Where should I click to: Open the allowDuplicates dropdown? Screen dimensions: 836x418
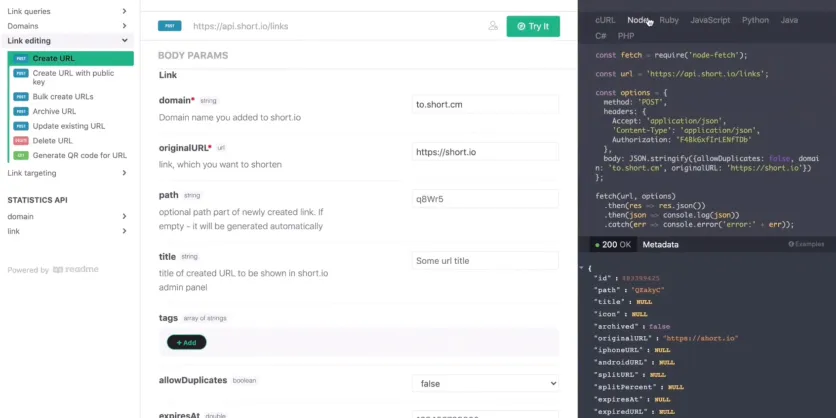[x=485, y=383]
